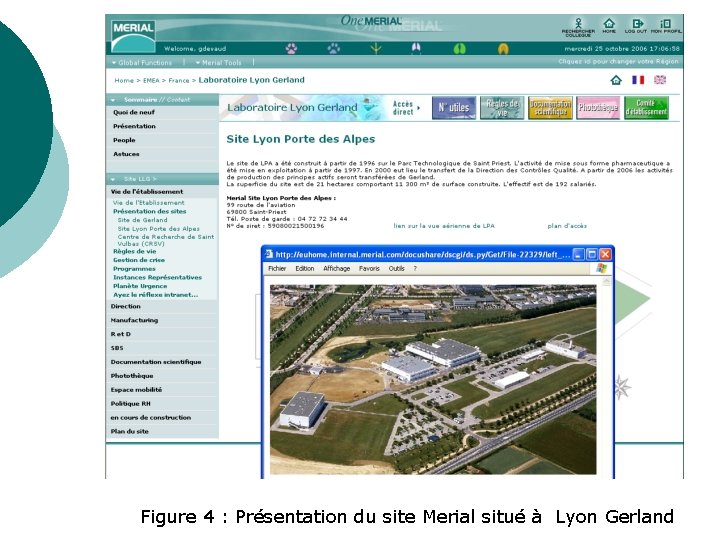
Task: Go to France breadcrumb
Action: tap(179, 80)
